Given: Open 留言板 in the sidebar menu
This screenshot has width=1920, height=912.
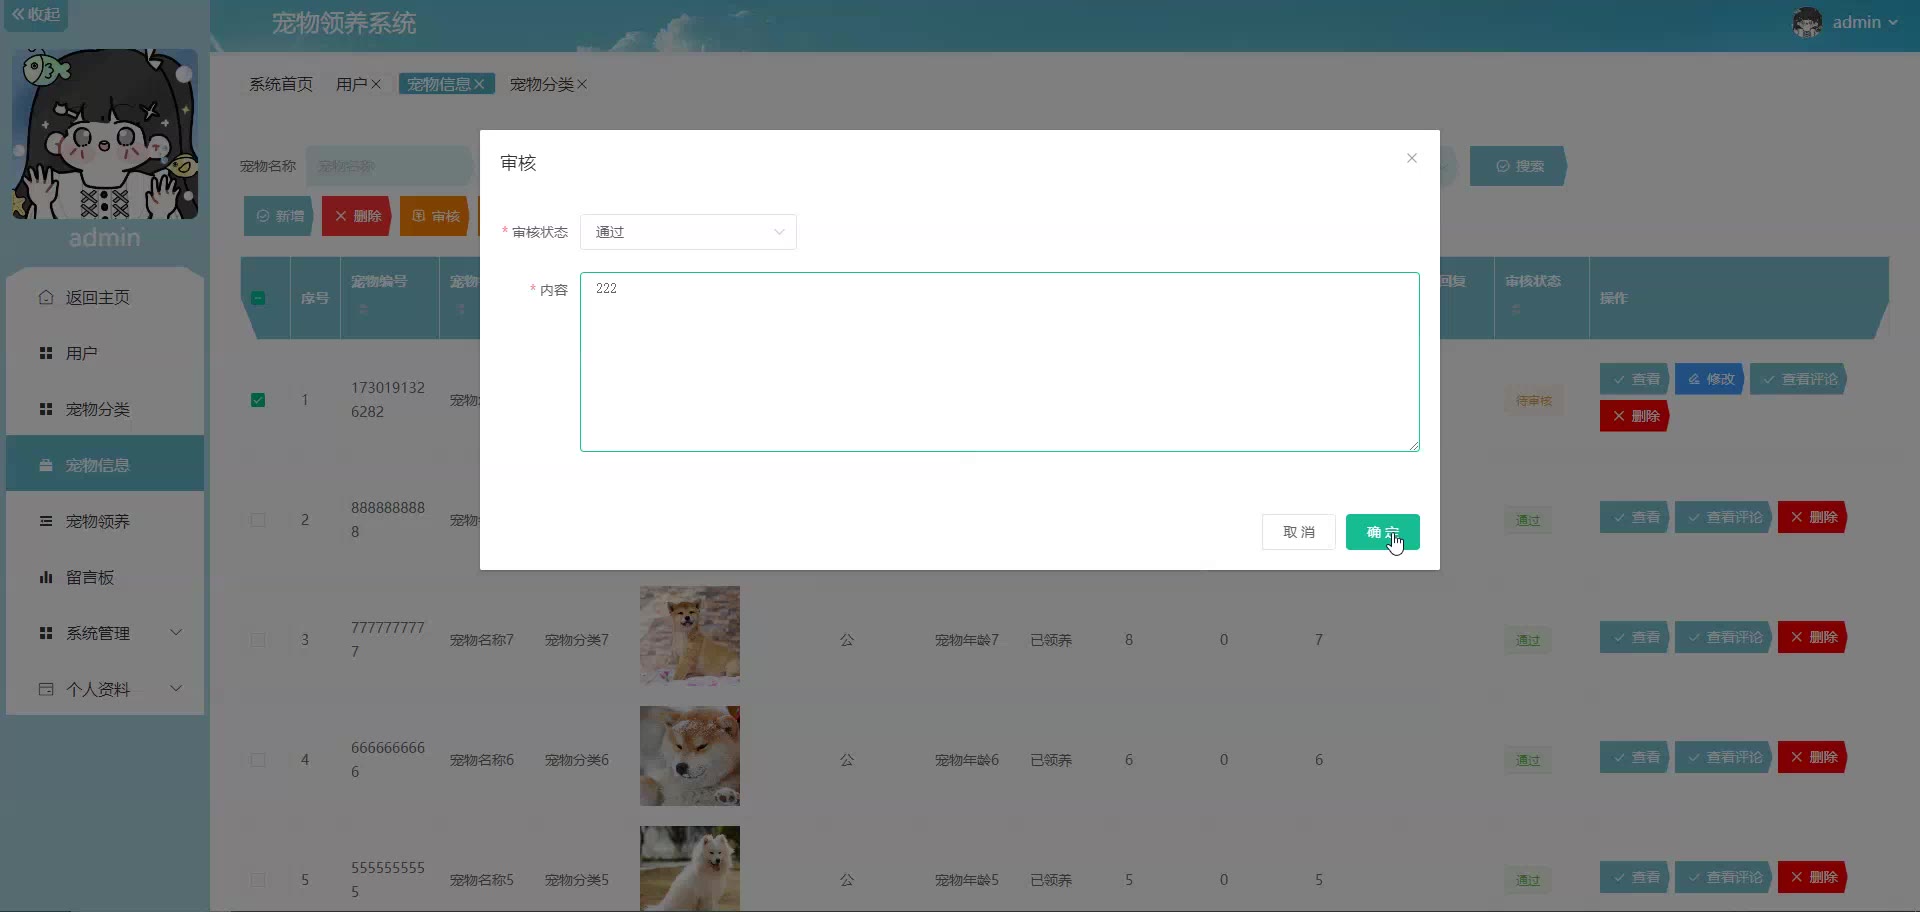Looking at the screenshot, I should 105,577.
